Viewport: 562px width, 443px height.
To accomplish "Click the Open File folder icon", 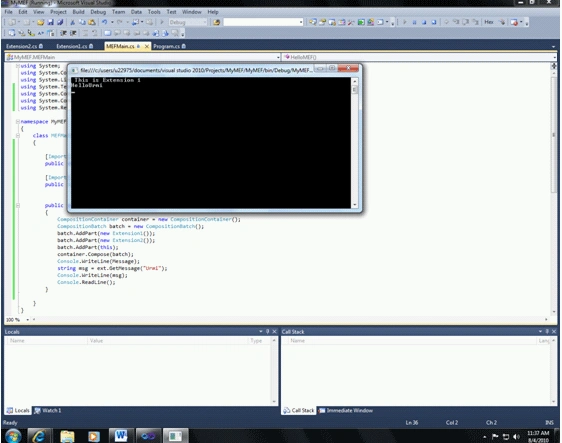I will click(x=41, y=22).
